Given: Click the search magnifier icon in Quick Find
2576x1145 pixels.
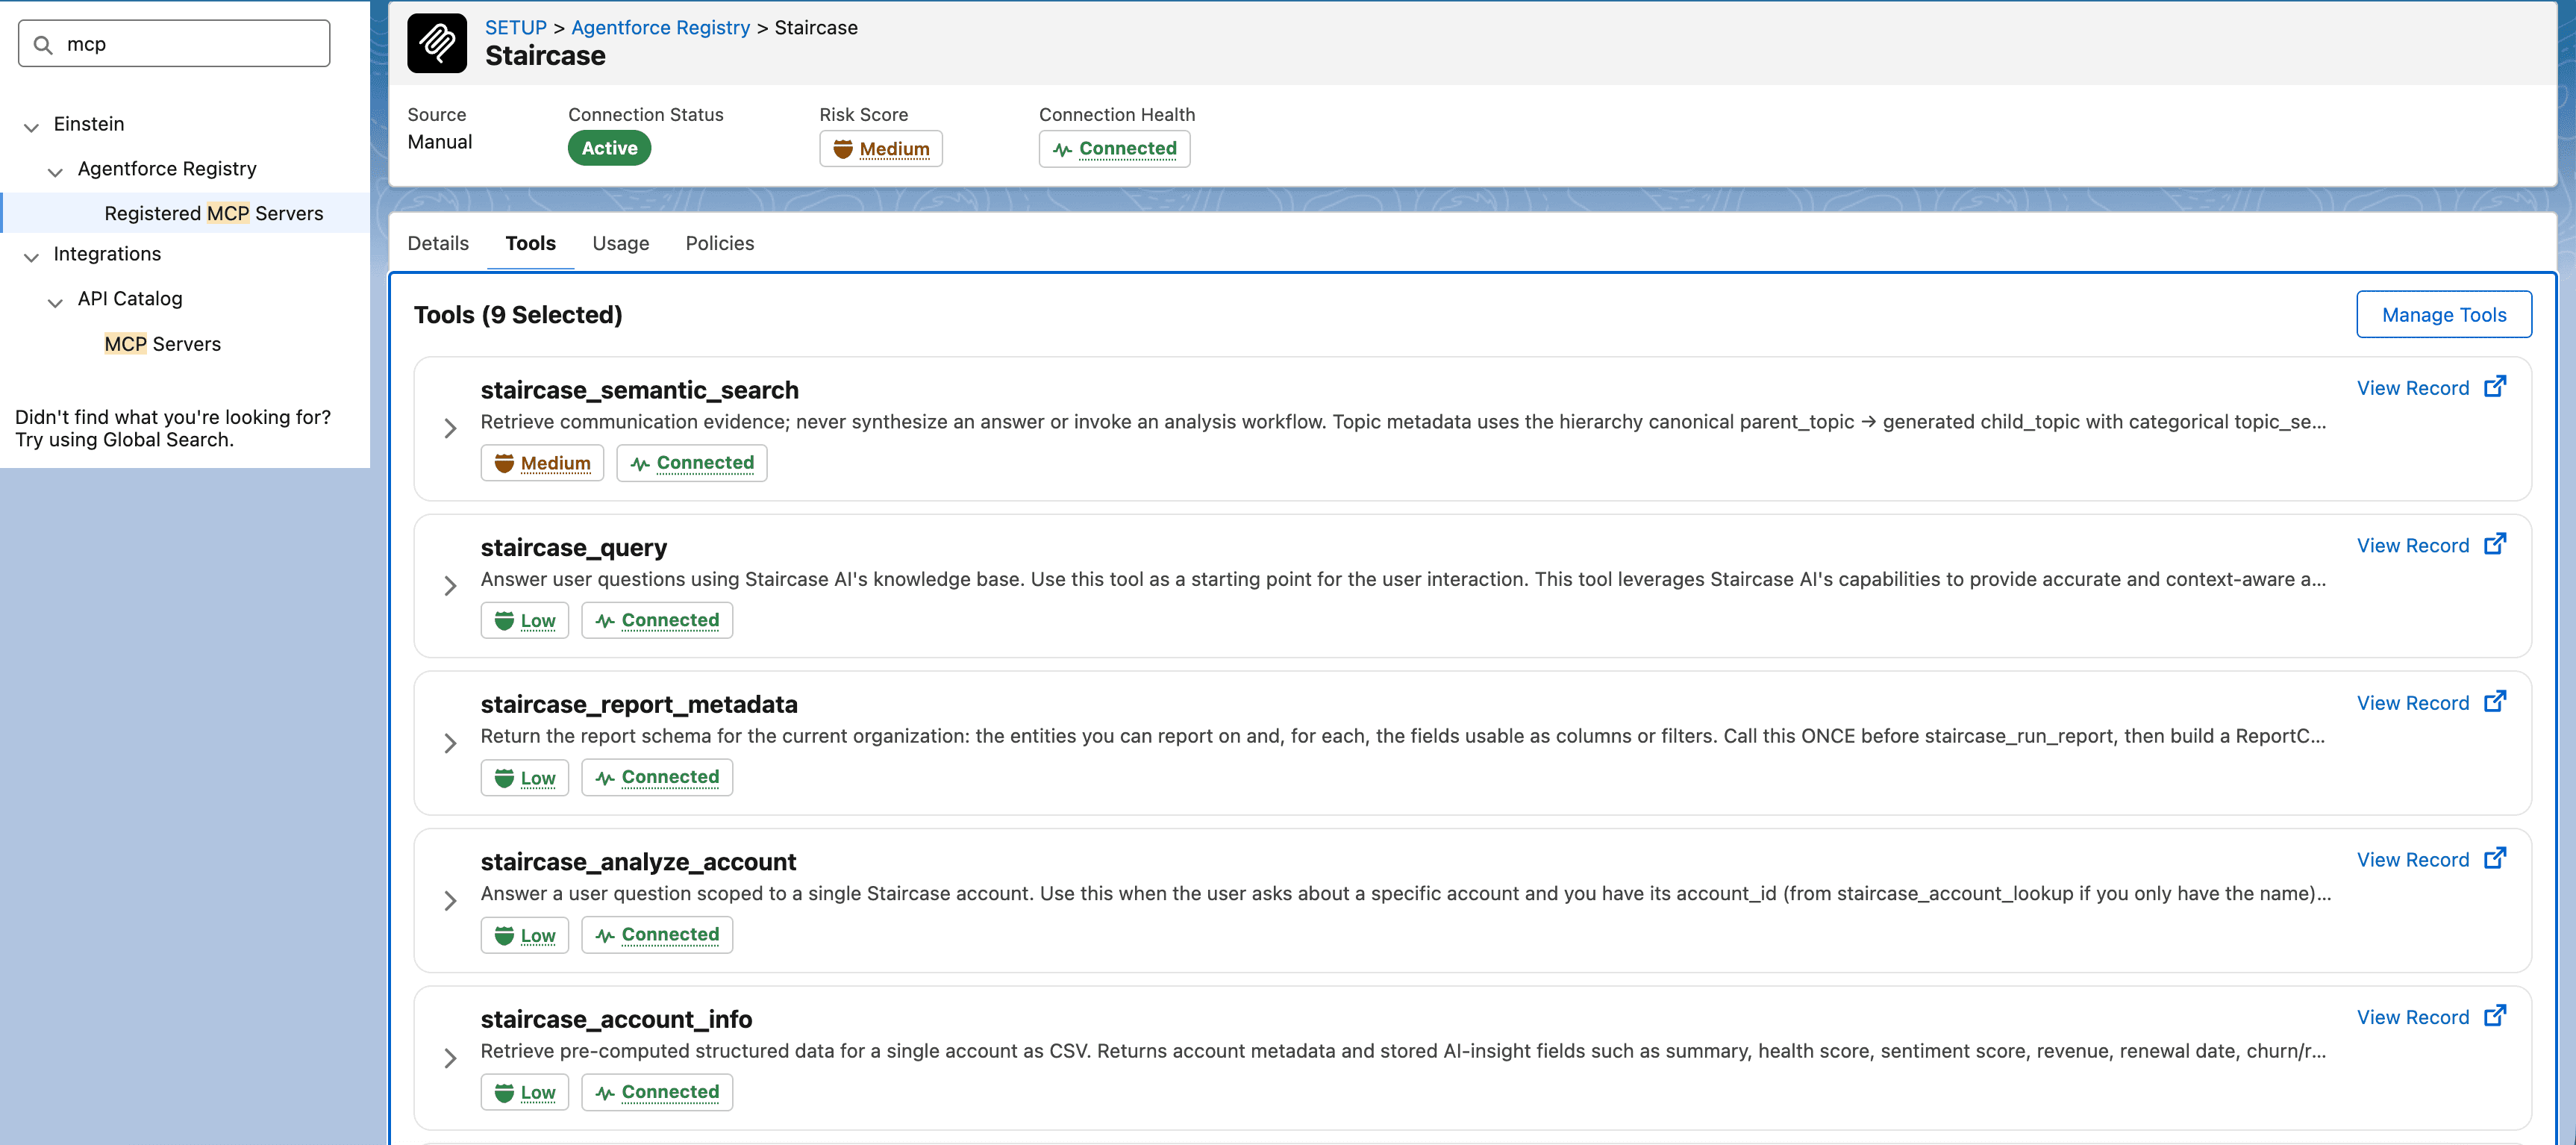Looking at the screenshot, I should pyautogui.click(x=43, y=45).
